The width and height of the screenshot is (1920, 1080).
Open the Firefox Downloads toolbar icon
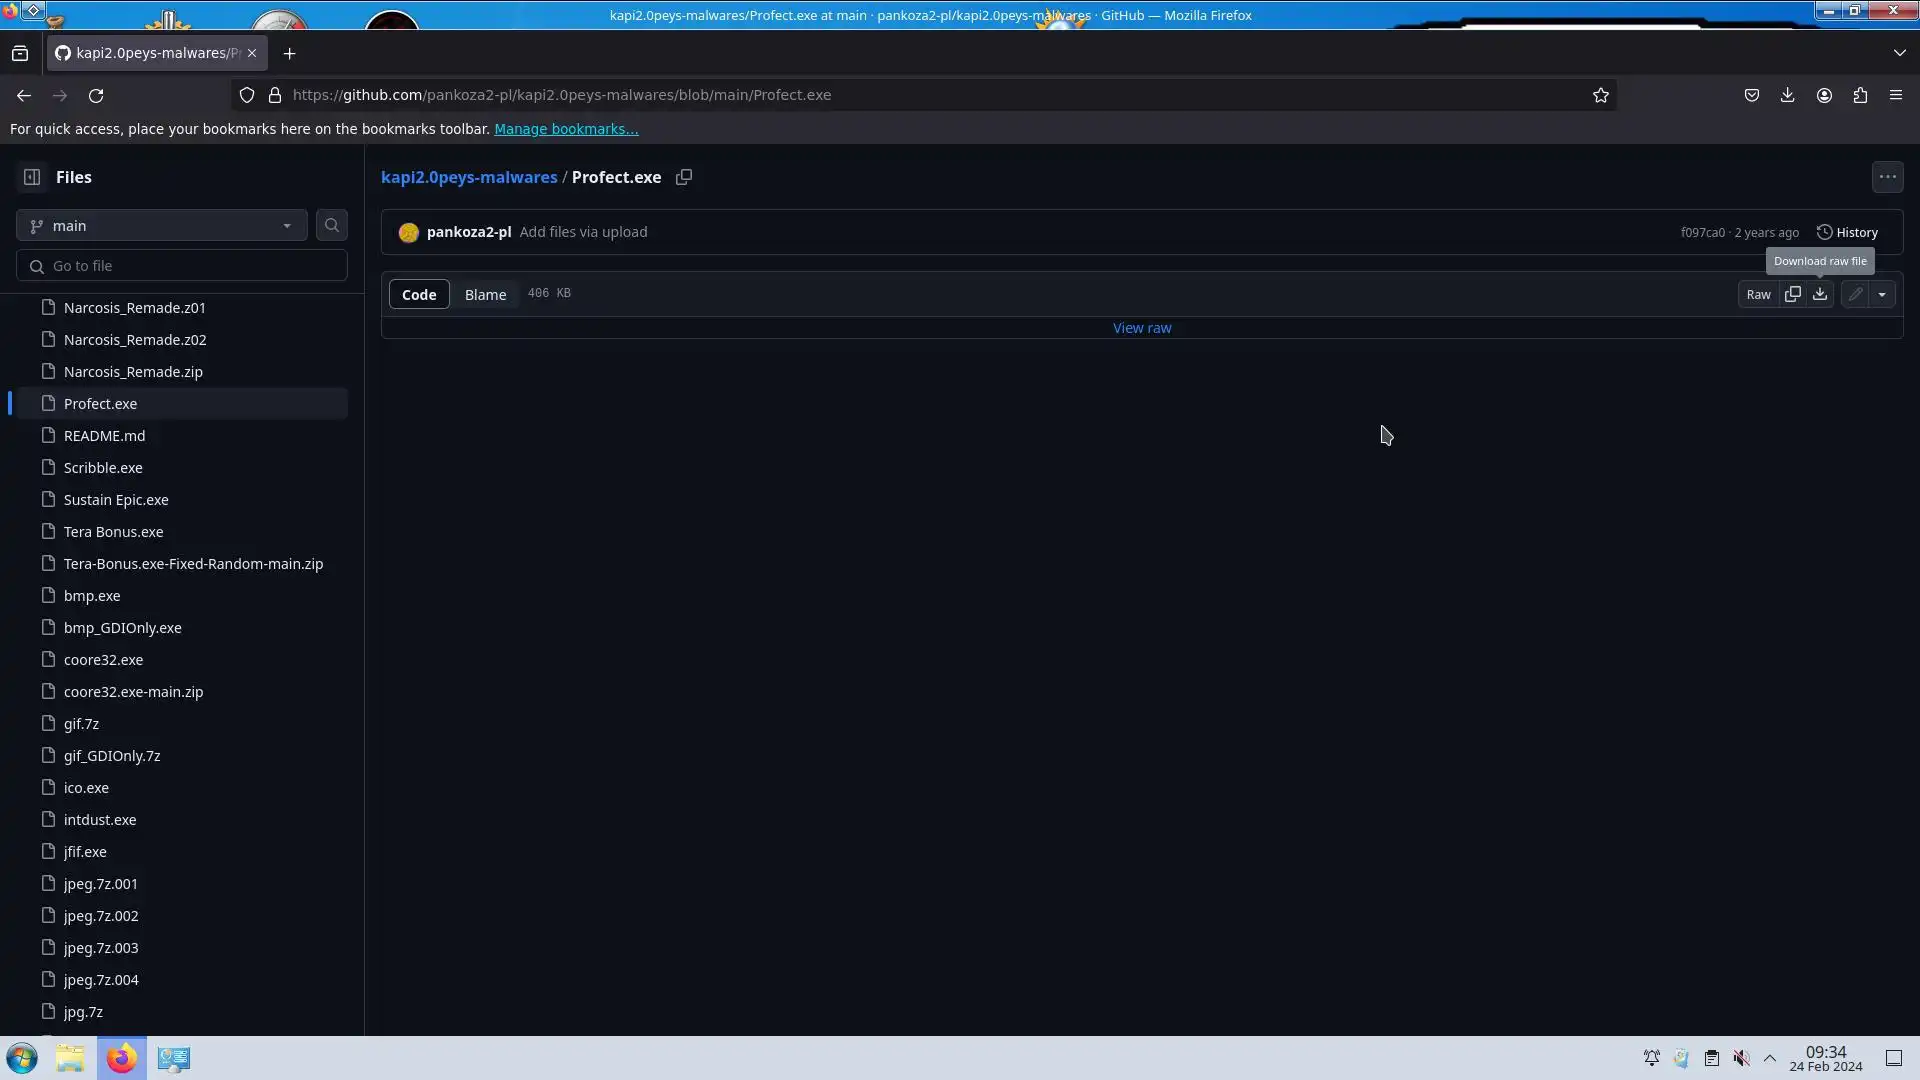pyautogui.click(x=1787, y=95)
